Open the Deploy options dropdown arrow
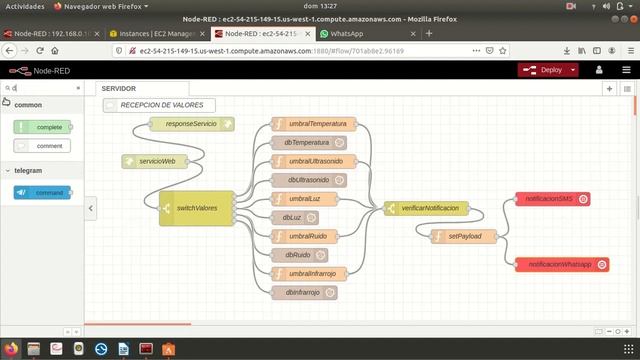 (573, 70)
